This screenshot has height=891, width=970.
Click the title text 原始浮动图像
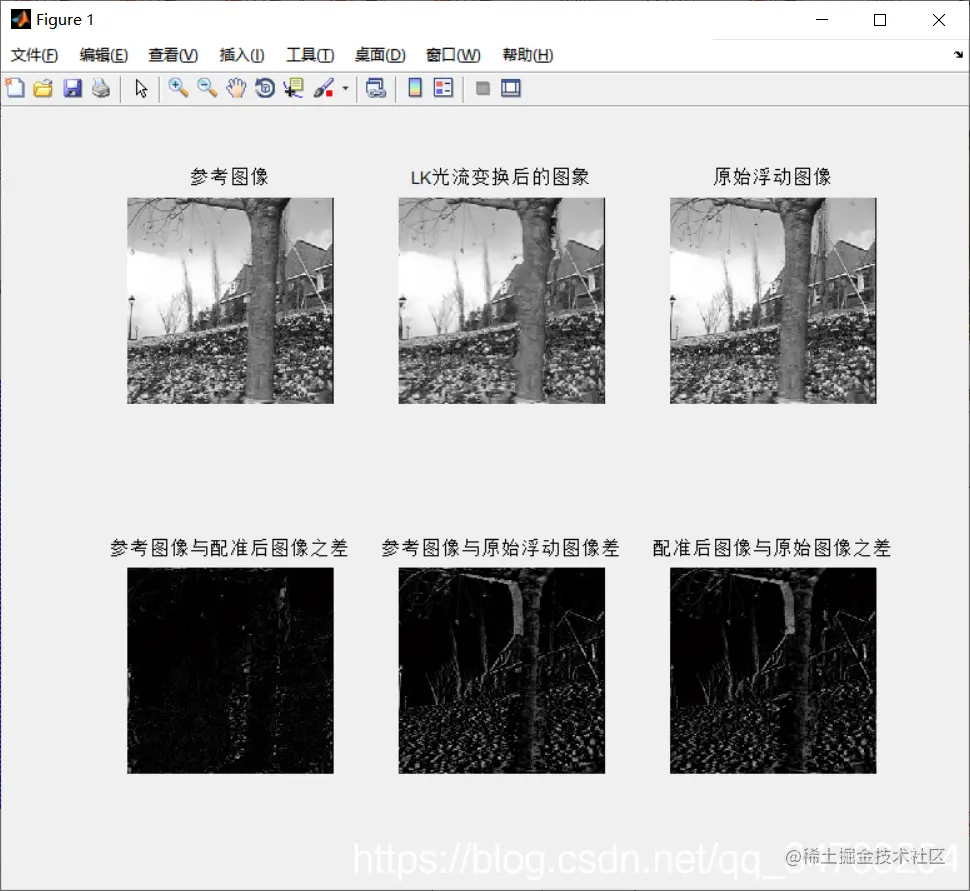(772, 177)
